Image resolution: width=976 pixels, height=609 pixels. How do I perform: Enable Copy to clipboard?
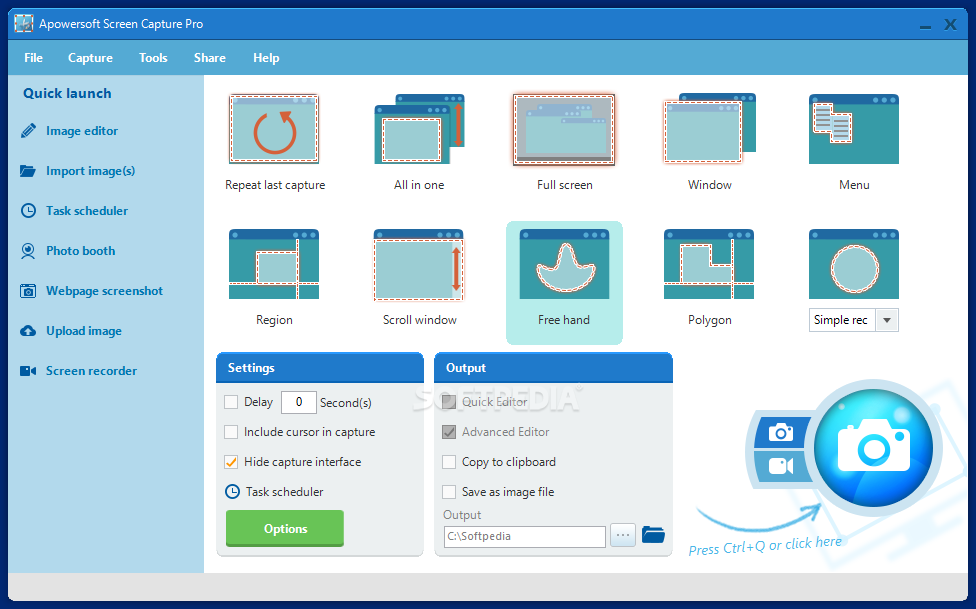(449, 462)
